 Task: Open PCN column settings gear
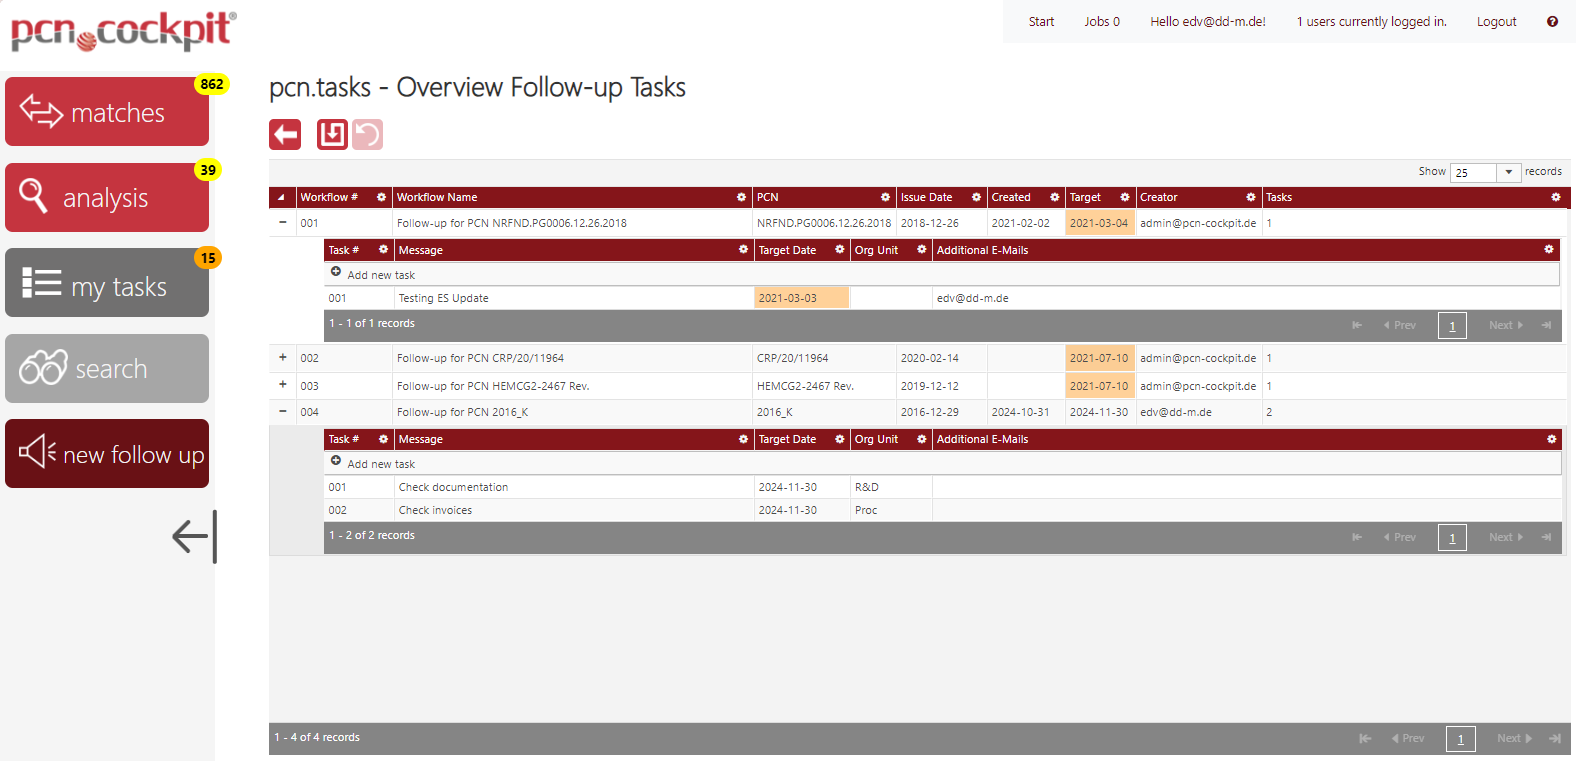click(885, 197)
